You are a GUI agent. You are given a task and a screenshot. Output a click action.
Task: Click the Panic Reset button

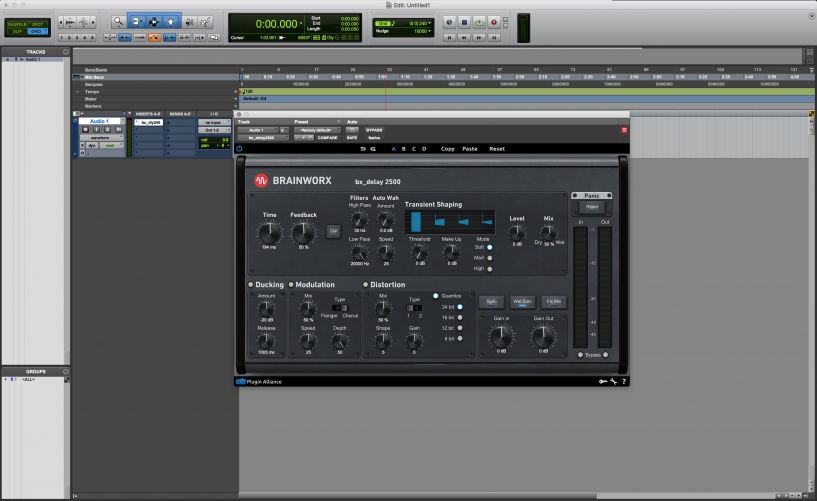592,207
